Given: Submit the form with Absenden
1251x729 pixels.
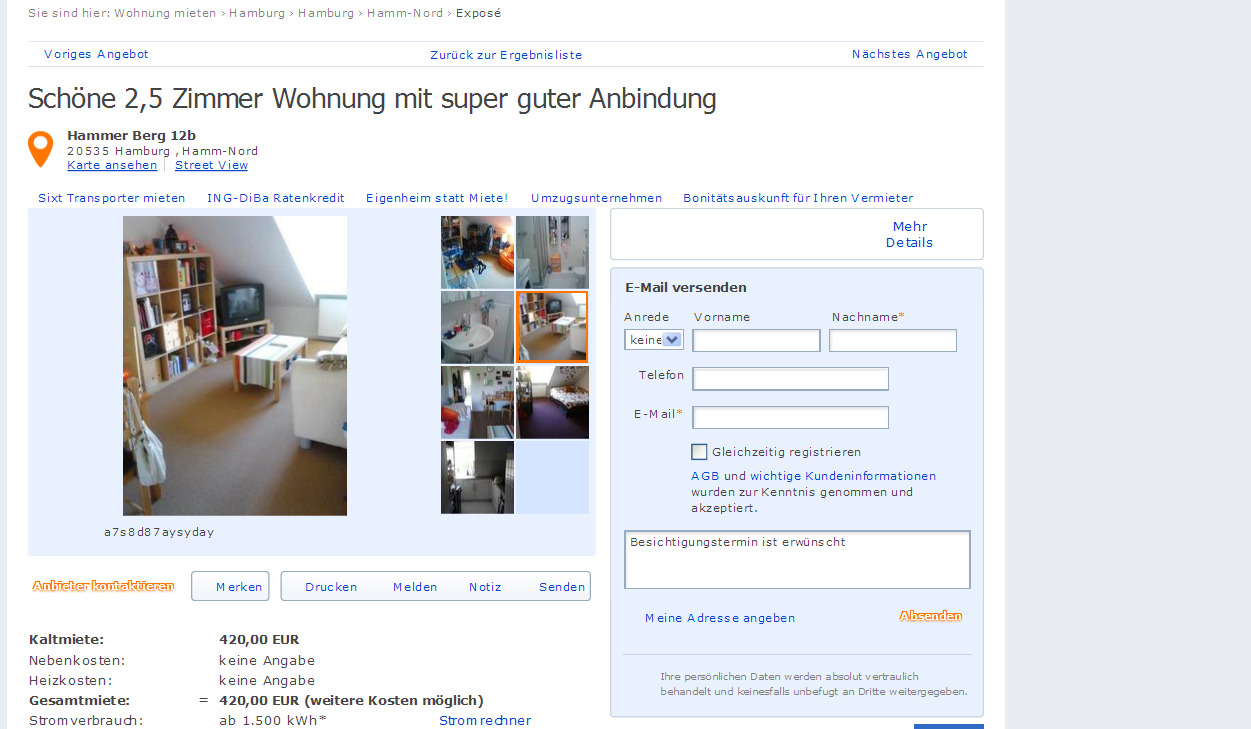Looking at the screenshot, I should click(930, 616).
